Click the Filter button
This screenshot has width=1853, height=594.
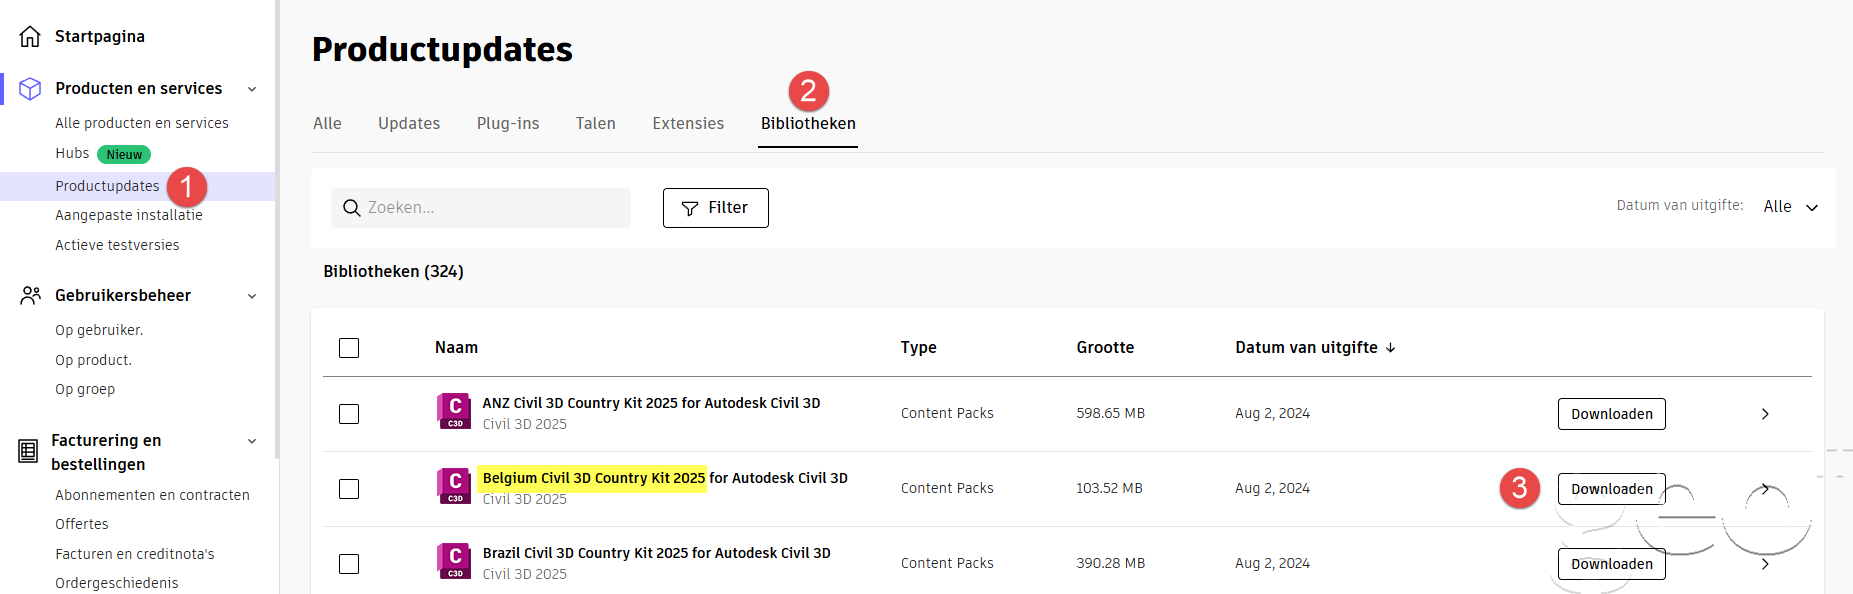(716, 208)
